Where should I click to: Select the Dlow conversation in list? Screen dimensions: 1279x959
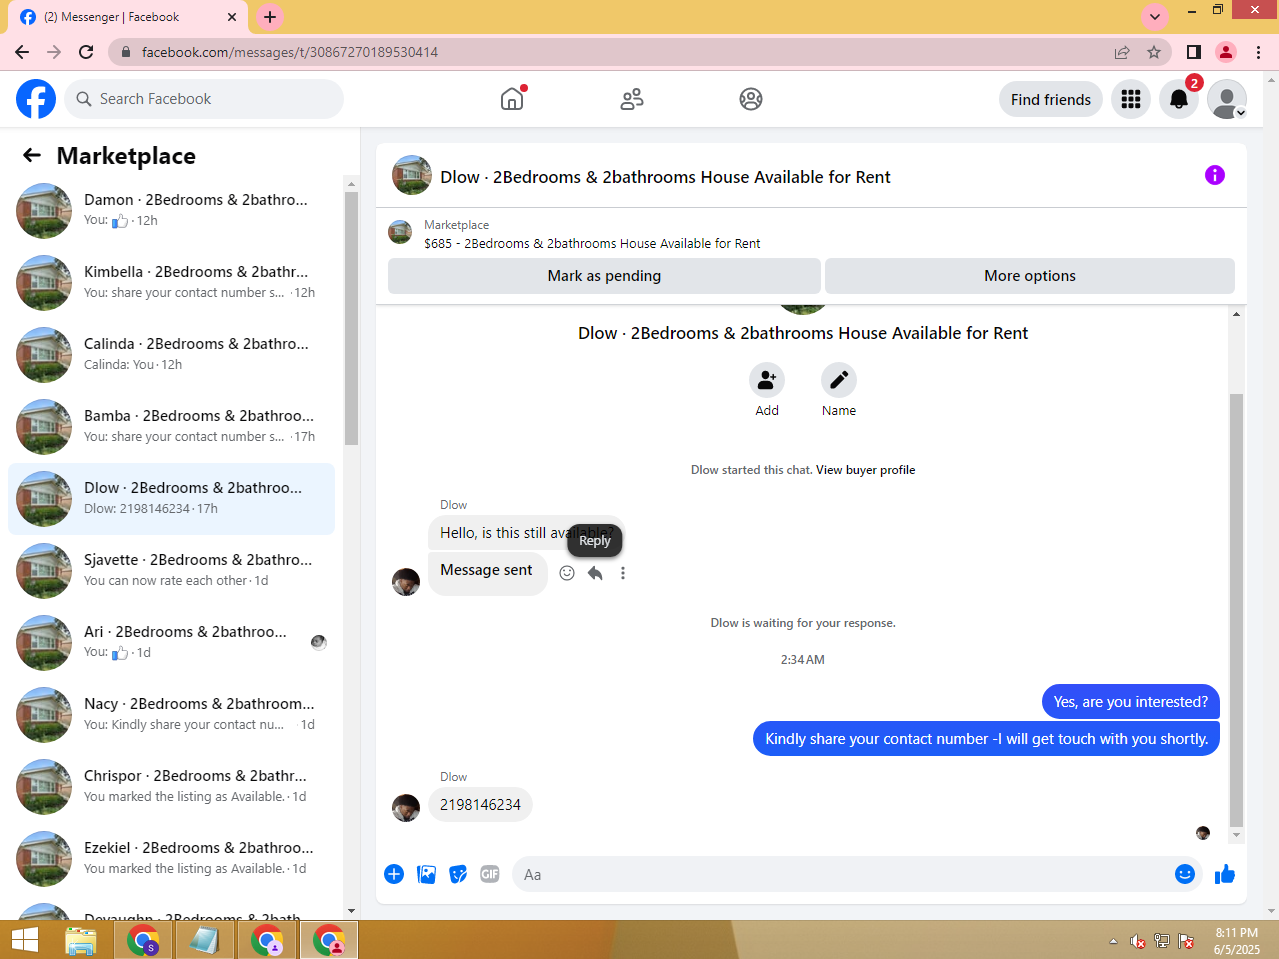tap(171, 498)
